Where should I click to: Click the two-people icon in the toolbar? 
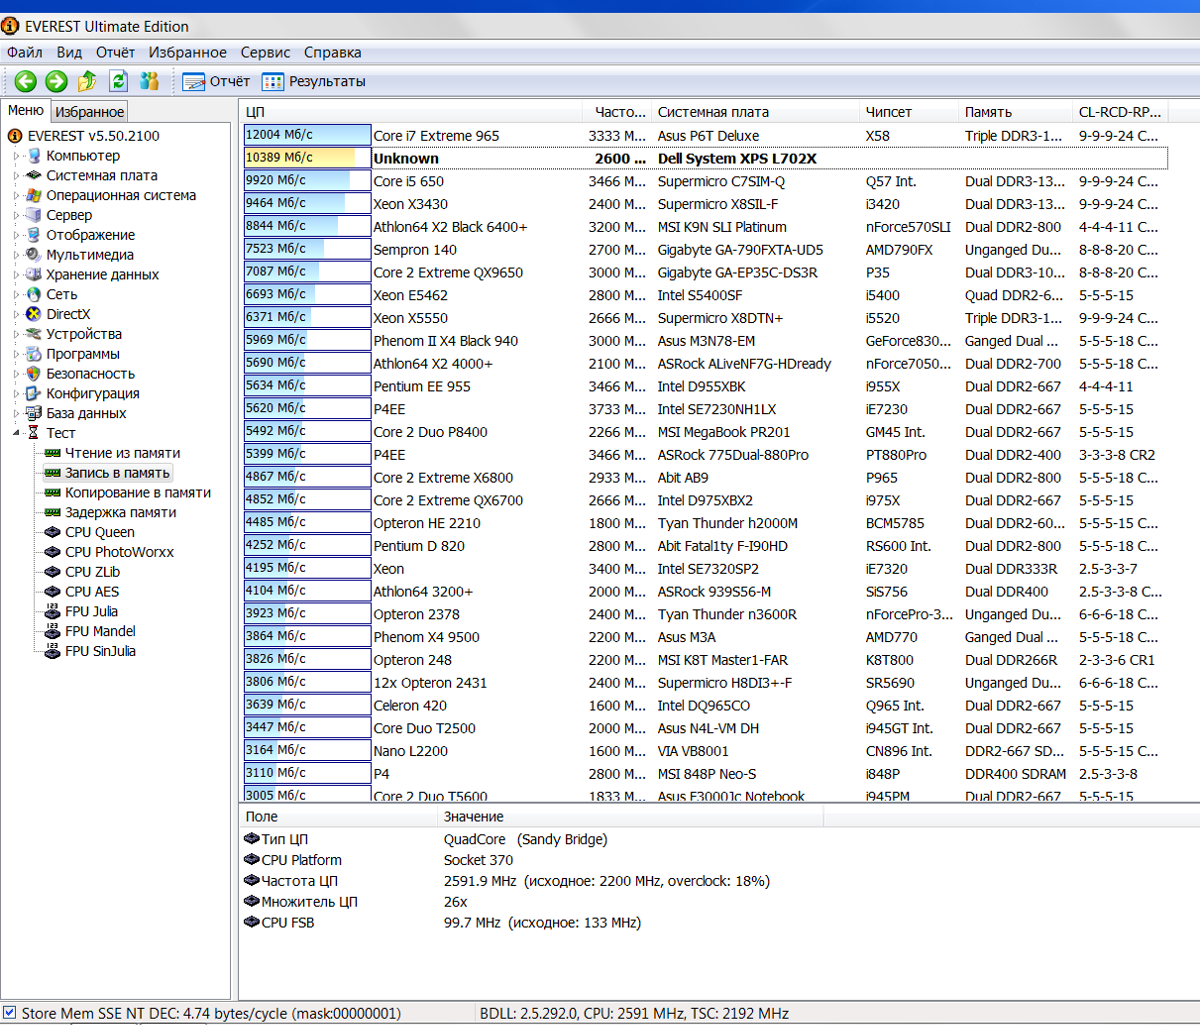tap(150, 81)
